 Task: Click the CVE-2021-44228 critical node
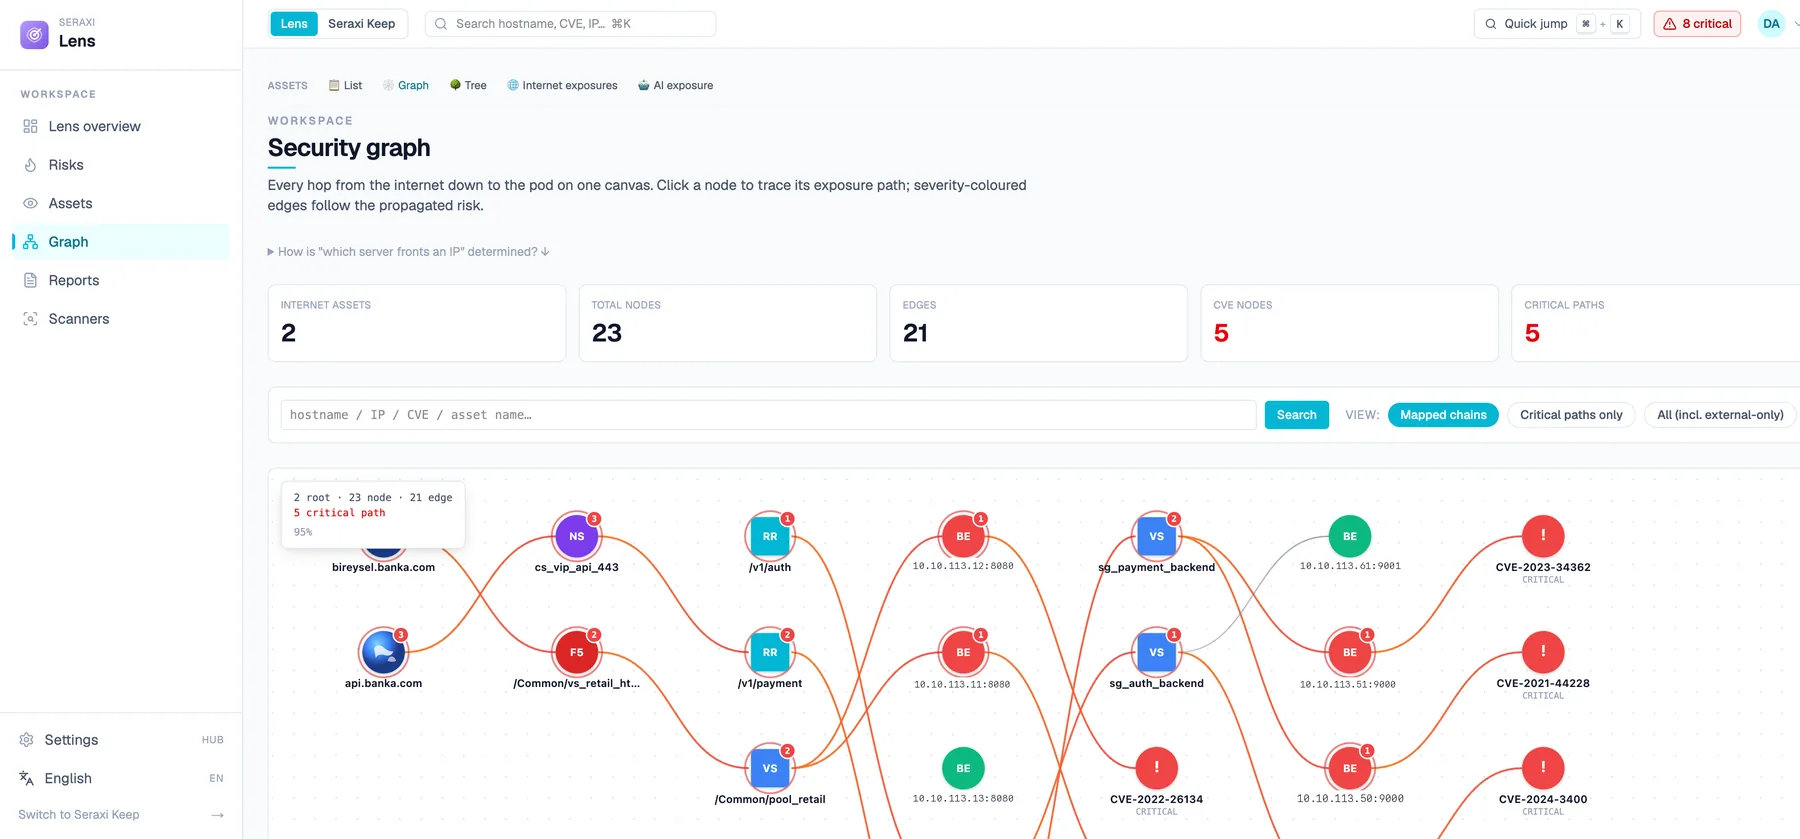point(1543,653)
